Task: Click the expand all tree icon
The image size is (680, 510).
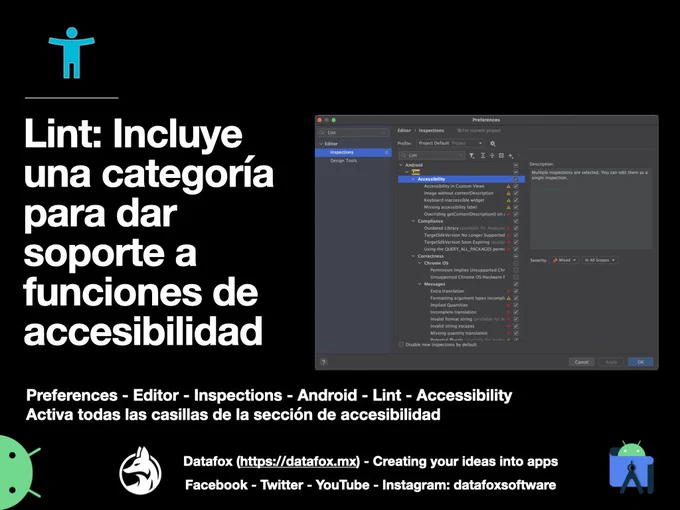Action: (x=483, y=155)
